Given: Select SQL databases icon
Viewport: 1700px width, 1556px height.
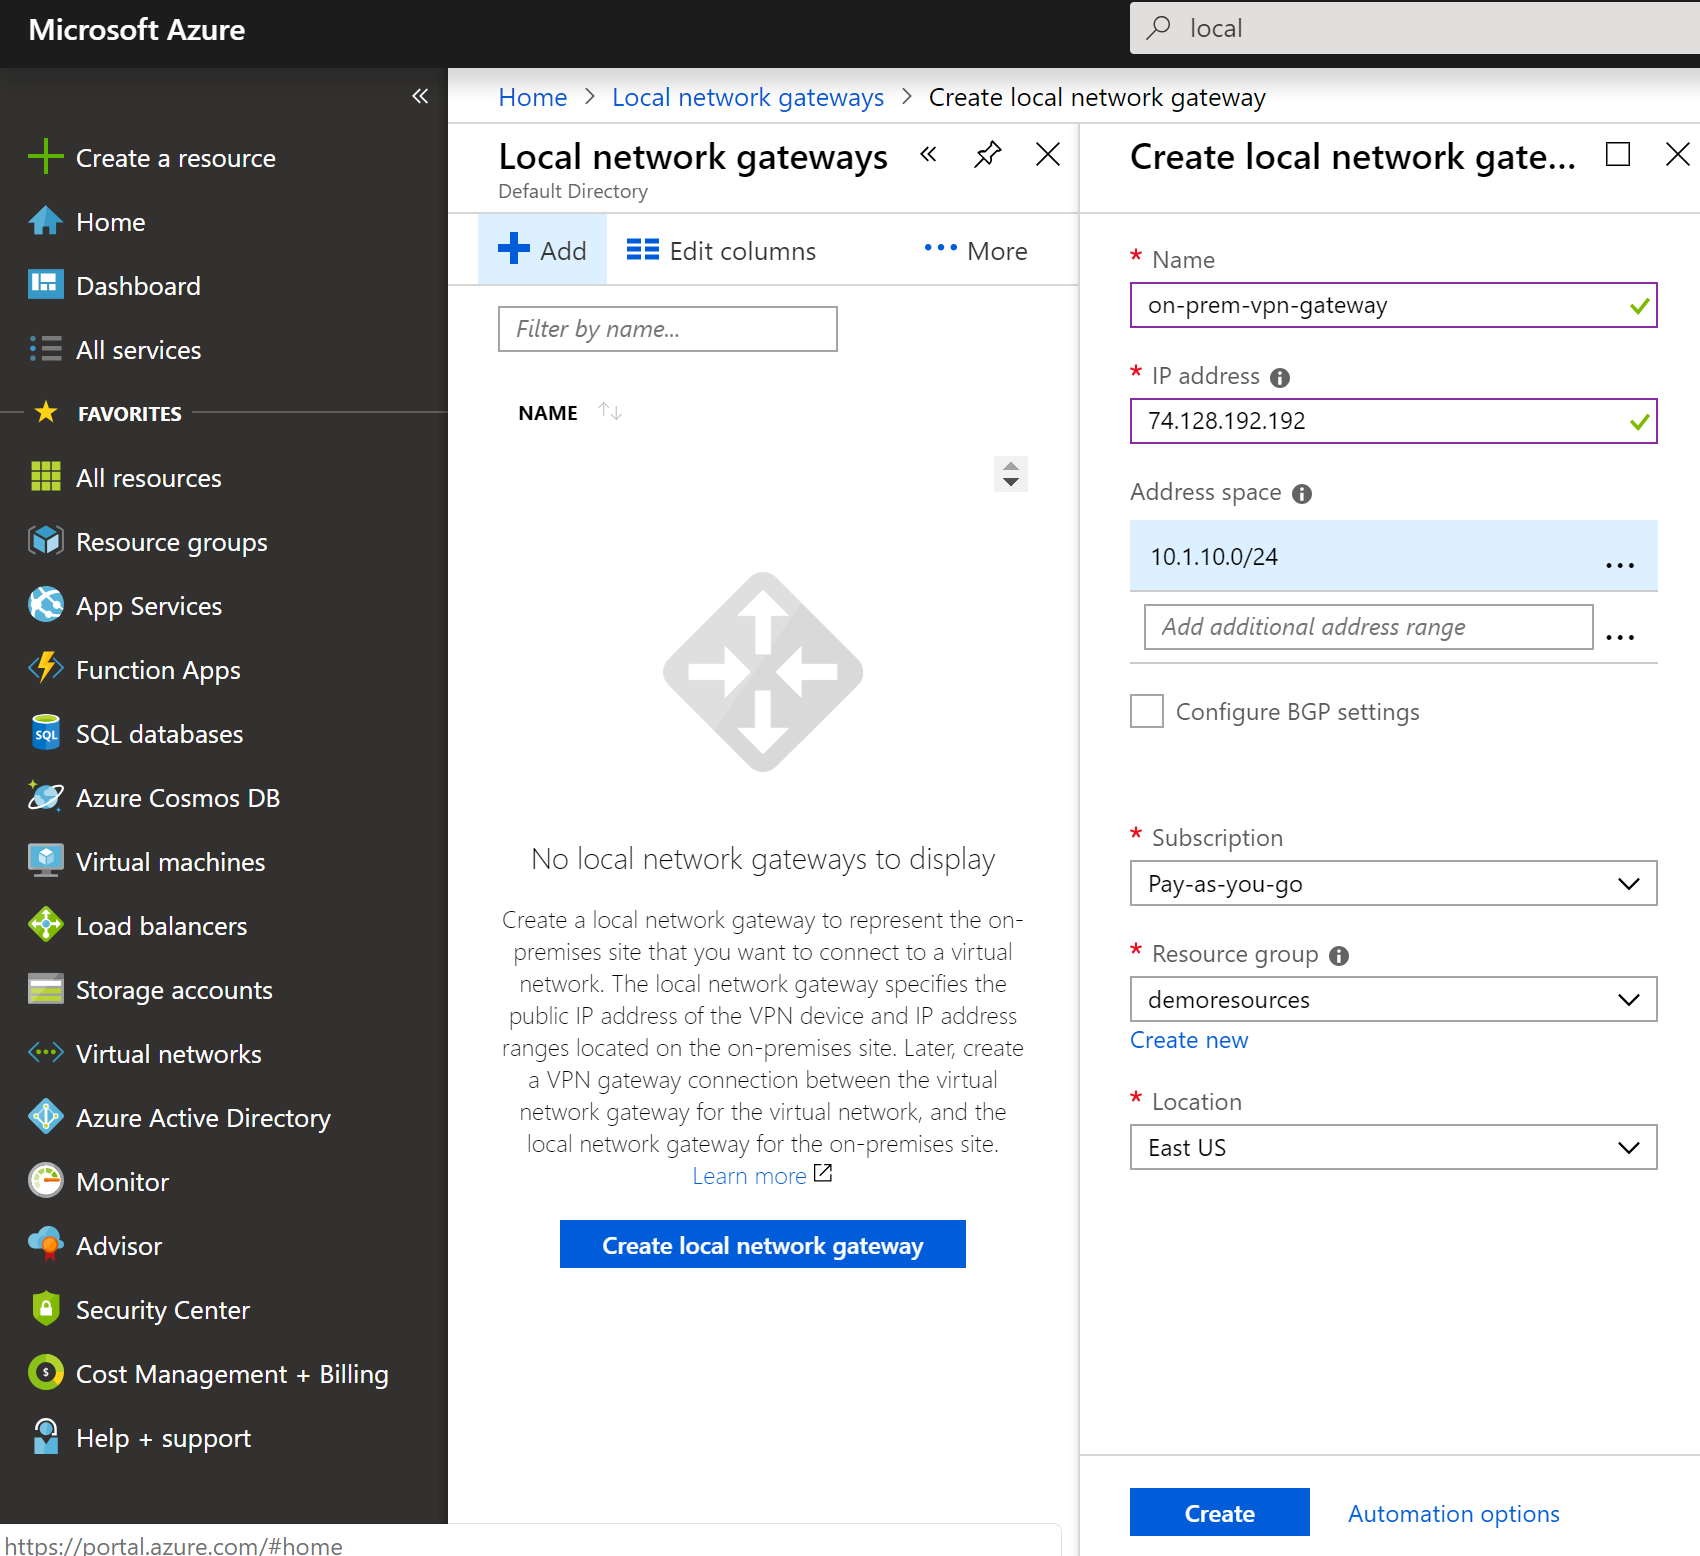Looking at the screenshot, I should coord(45,733).
